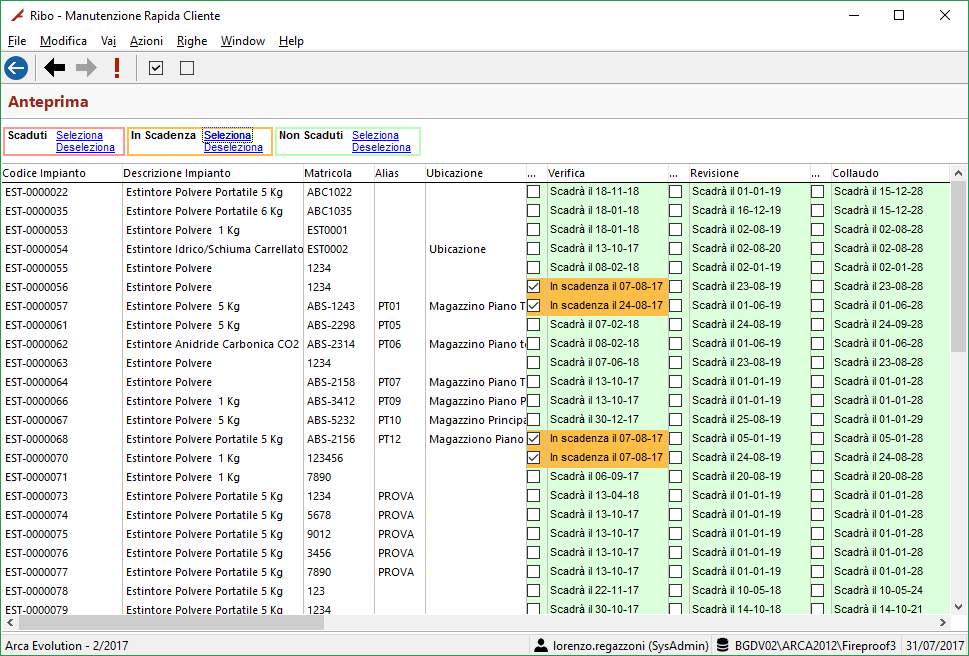Click the Ubicazione column header

(x=475, y=174)
